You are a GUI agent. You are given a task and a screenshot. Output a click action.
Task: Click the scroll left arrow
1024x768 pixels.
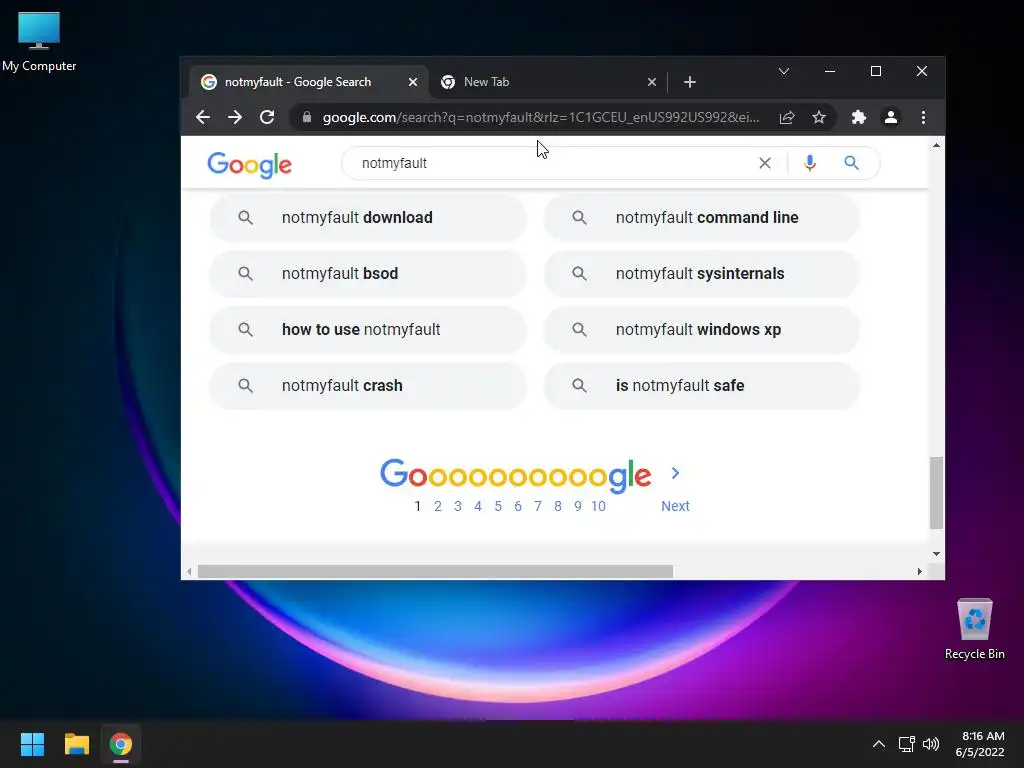189,571
